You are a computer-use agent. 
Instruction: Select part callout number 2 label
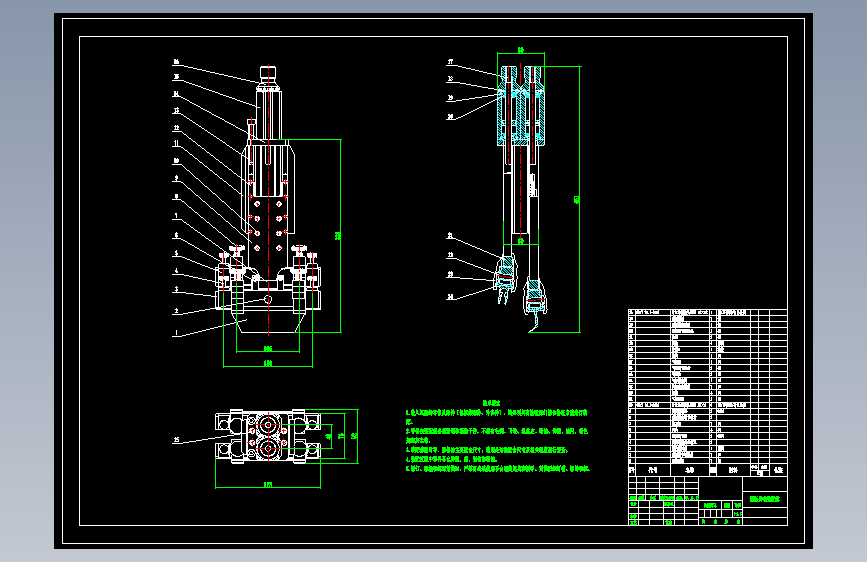[176, 311]
